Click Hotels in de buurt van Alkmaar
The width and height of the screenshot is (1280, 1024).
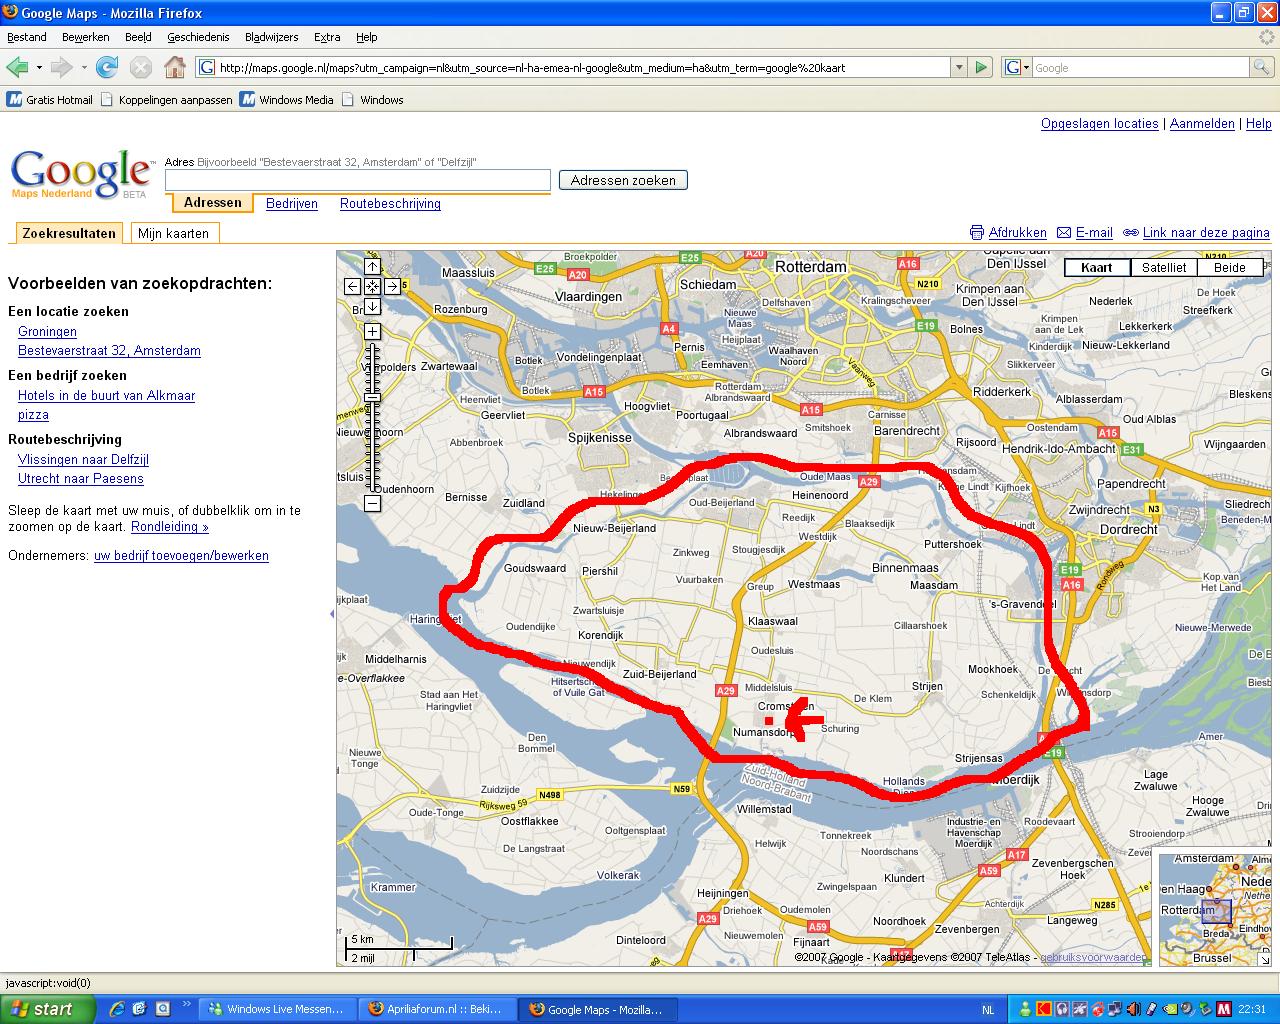(x=106, y=396)
